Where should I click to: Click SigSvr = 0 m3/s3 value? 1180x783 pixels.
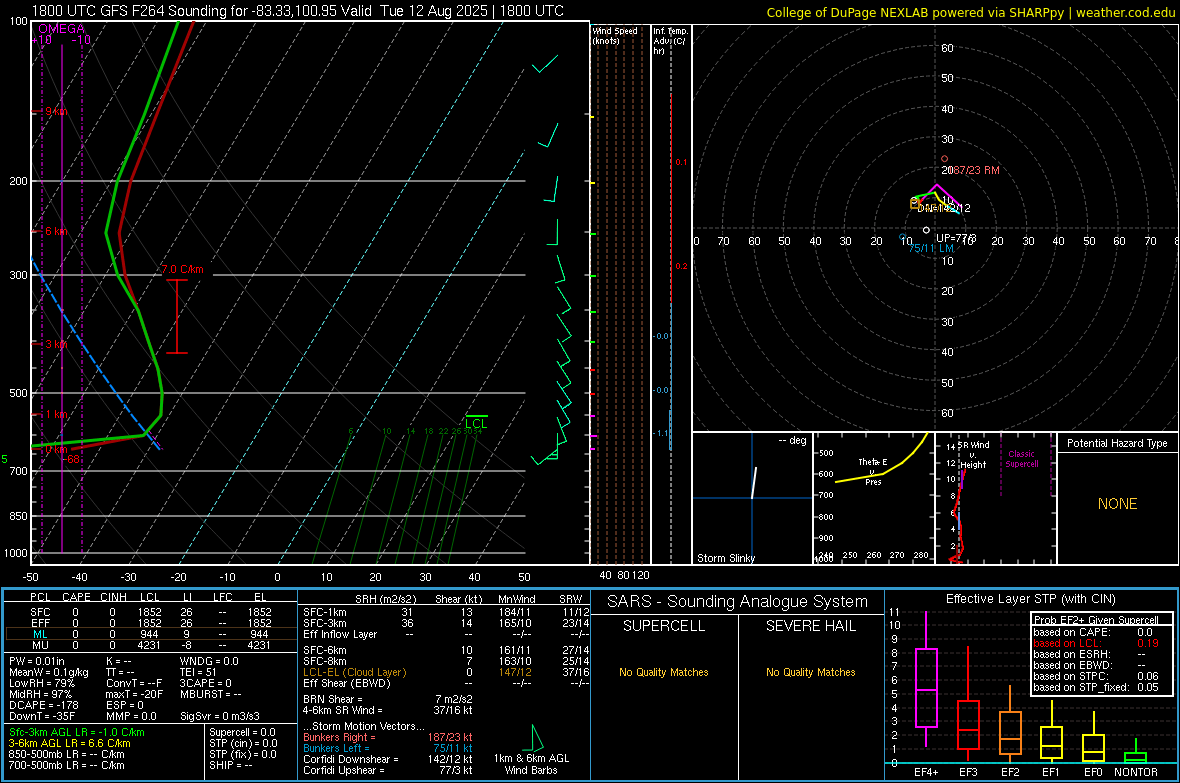[x=220, y=716]
